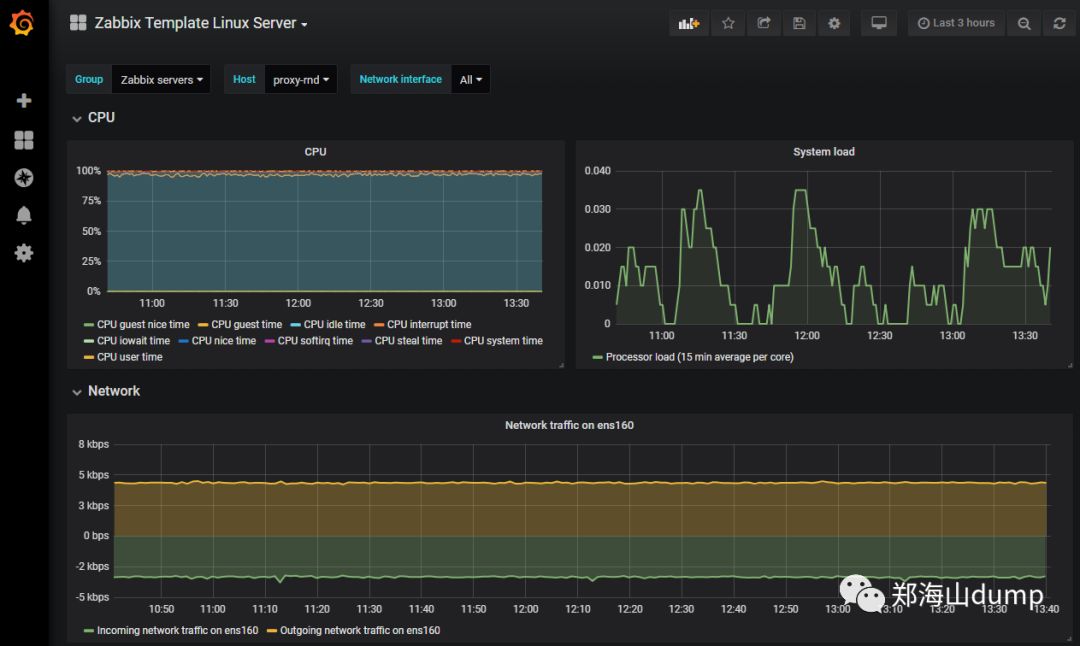
Task: Open the Zabbix Template Linux Server dashboard picker
Action: tap(200, 23)
